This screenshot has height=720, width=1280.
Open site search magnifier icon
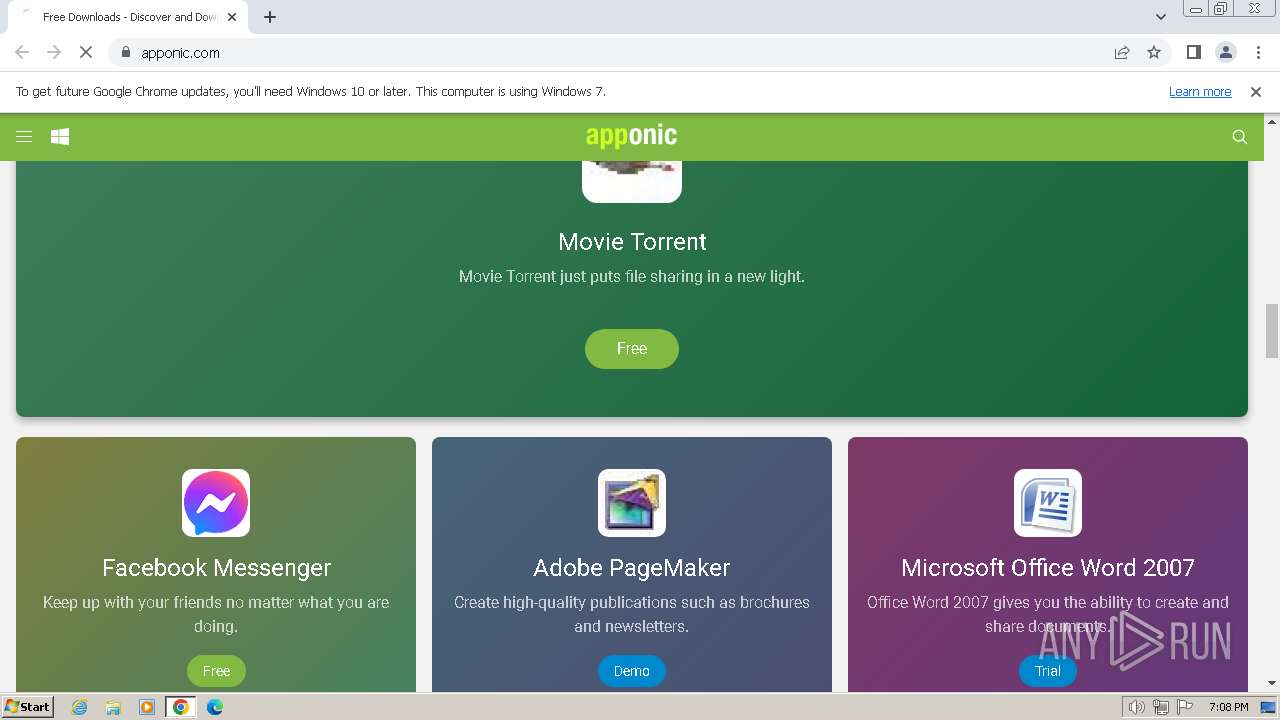tap(1240, 137)
